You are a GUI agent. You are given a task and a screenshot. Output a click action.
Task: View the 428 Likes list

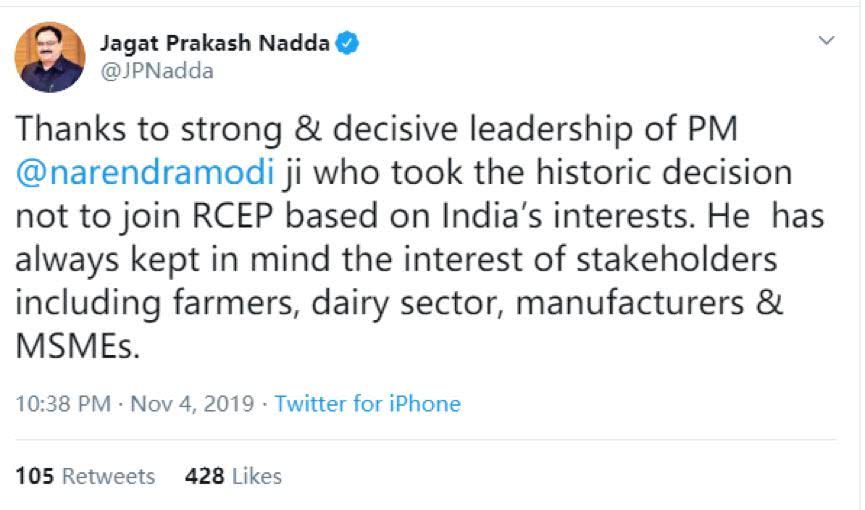coord(233,476)
